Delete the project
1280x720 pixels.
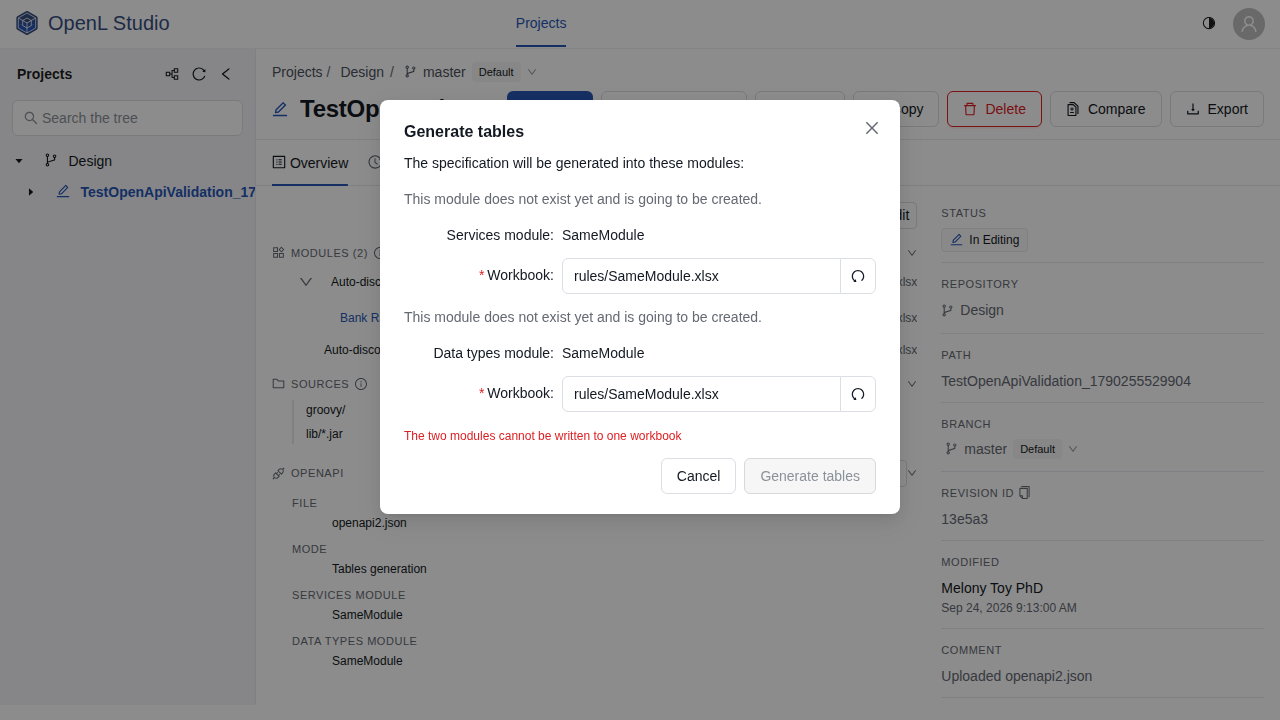[x=994, y=109]
